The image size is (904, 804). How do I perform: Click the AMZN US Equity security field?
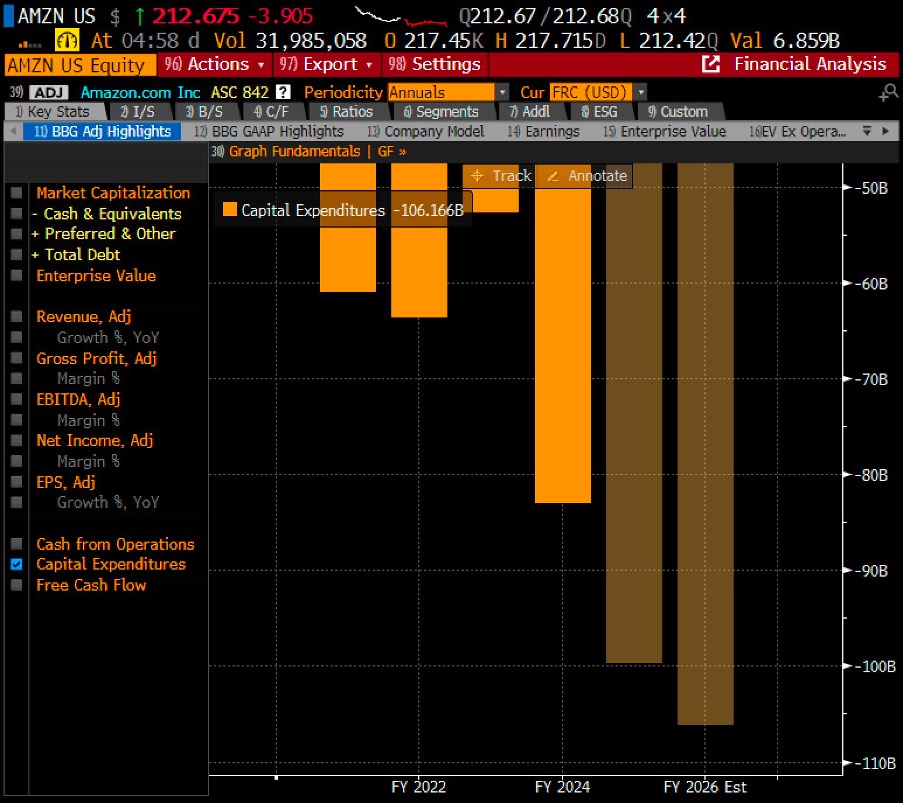point(80,65)
